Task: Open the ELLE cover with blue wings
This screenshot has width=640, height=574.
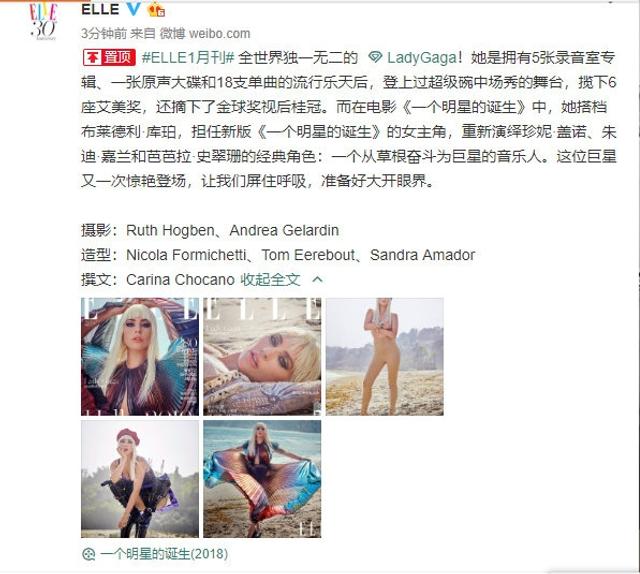Action: pyautogui.click(x=140, y=357)
